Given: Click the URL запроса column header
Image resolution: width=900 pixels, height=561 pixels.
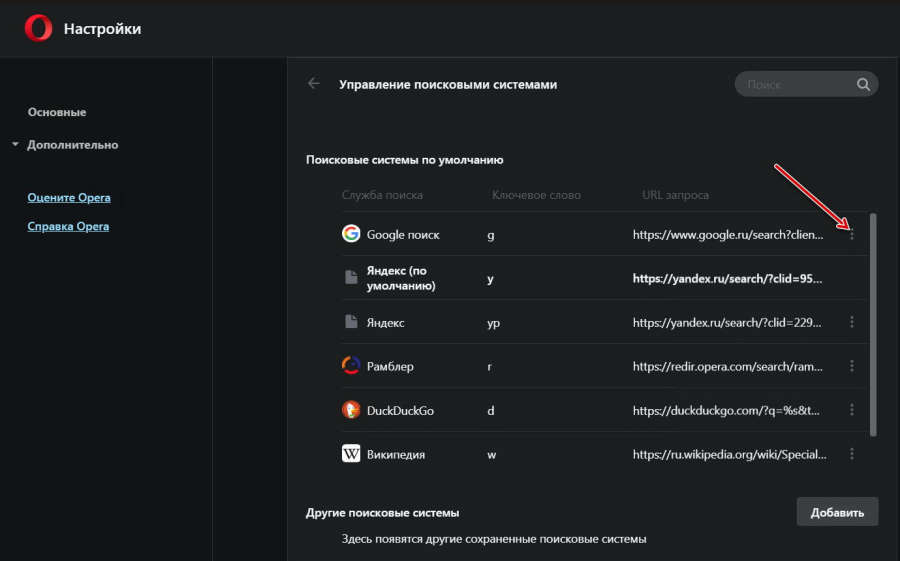Looking at the screenshot, I should pos(675,195).
